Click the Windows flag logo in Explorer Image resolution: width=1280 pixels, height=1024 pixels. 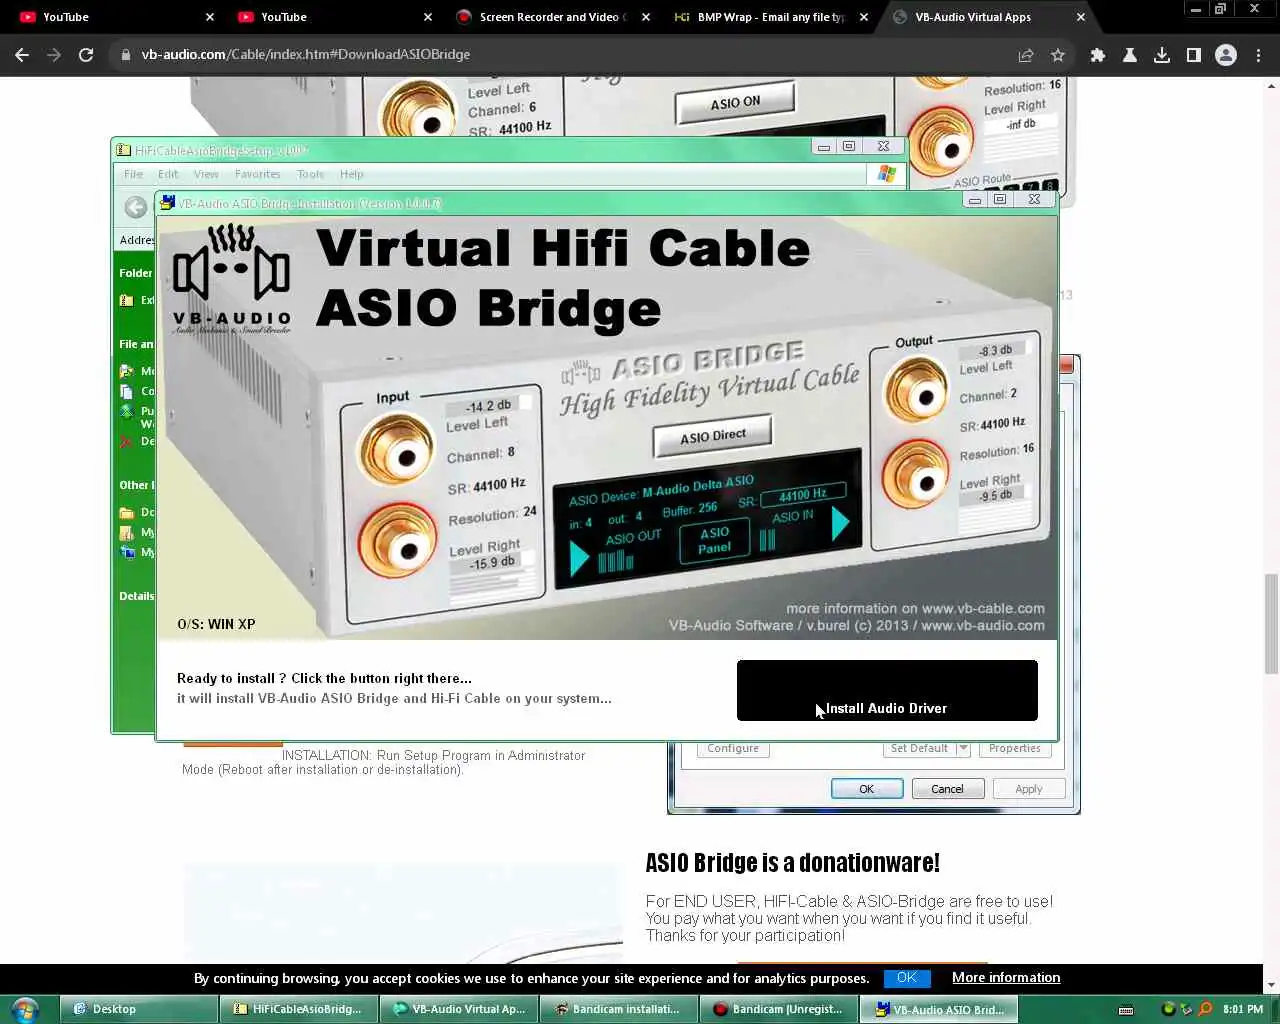click(887, 174)
